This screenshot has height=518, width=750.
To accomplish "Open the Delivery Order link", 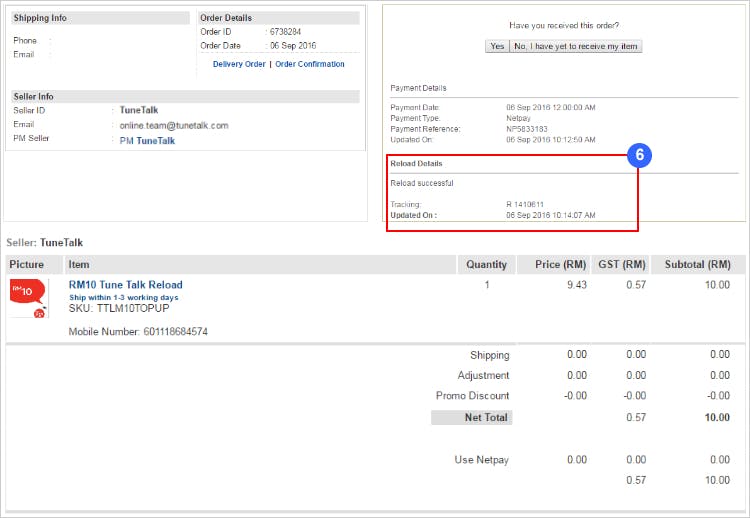I will pos(239,64).
